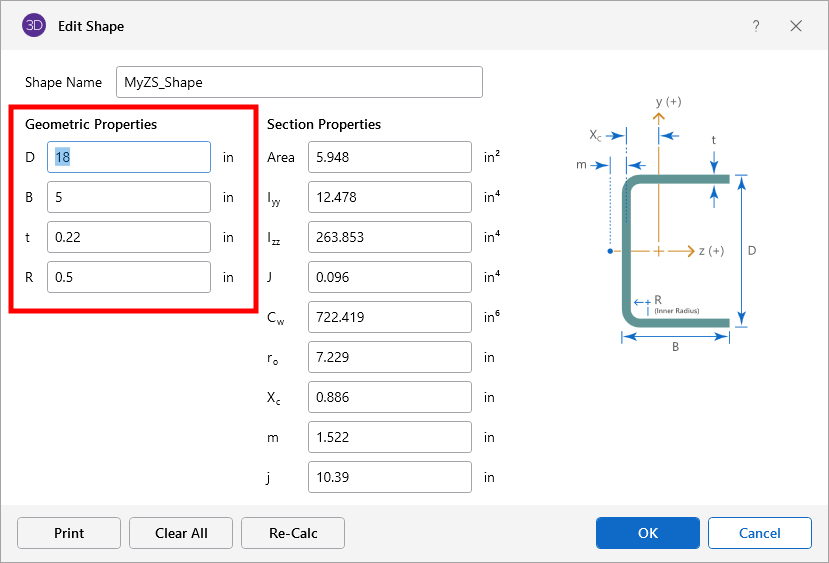The height and width of the screenshot is (563, 829).
Task: Click the Shape Name text field
Action: tap(299, 83)
